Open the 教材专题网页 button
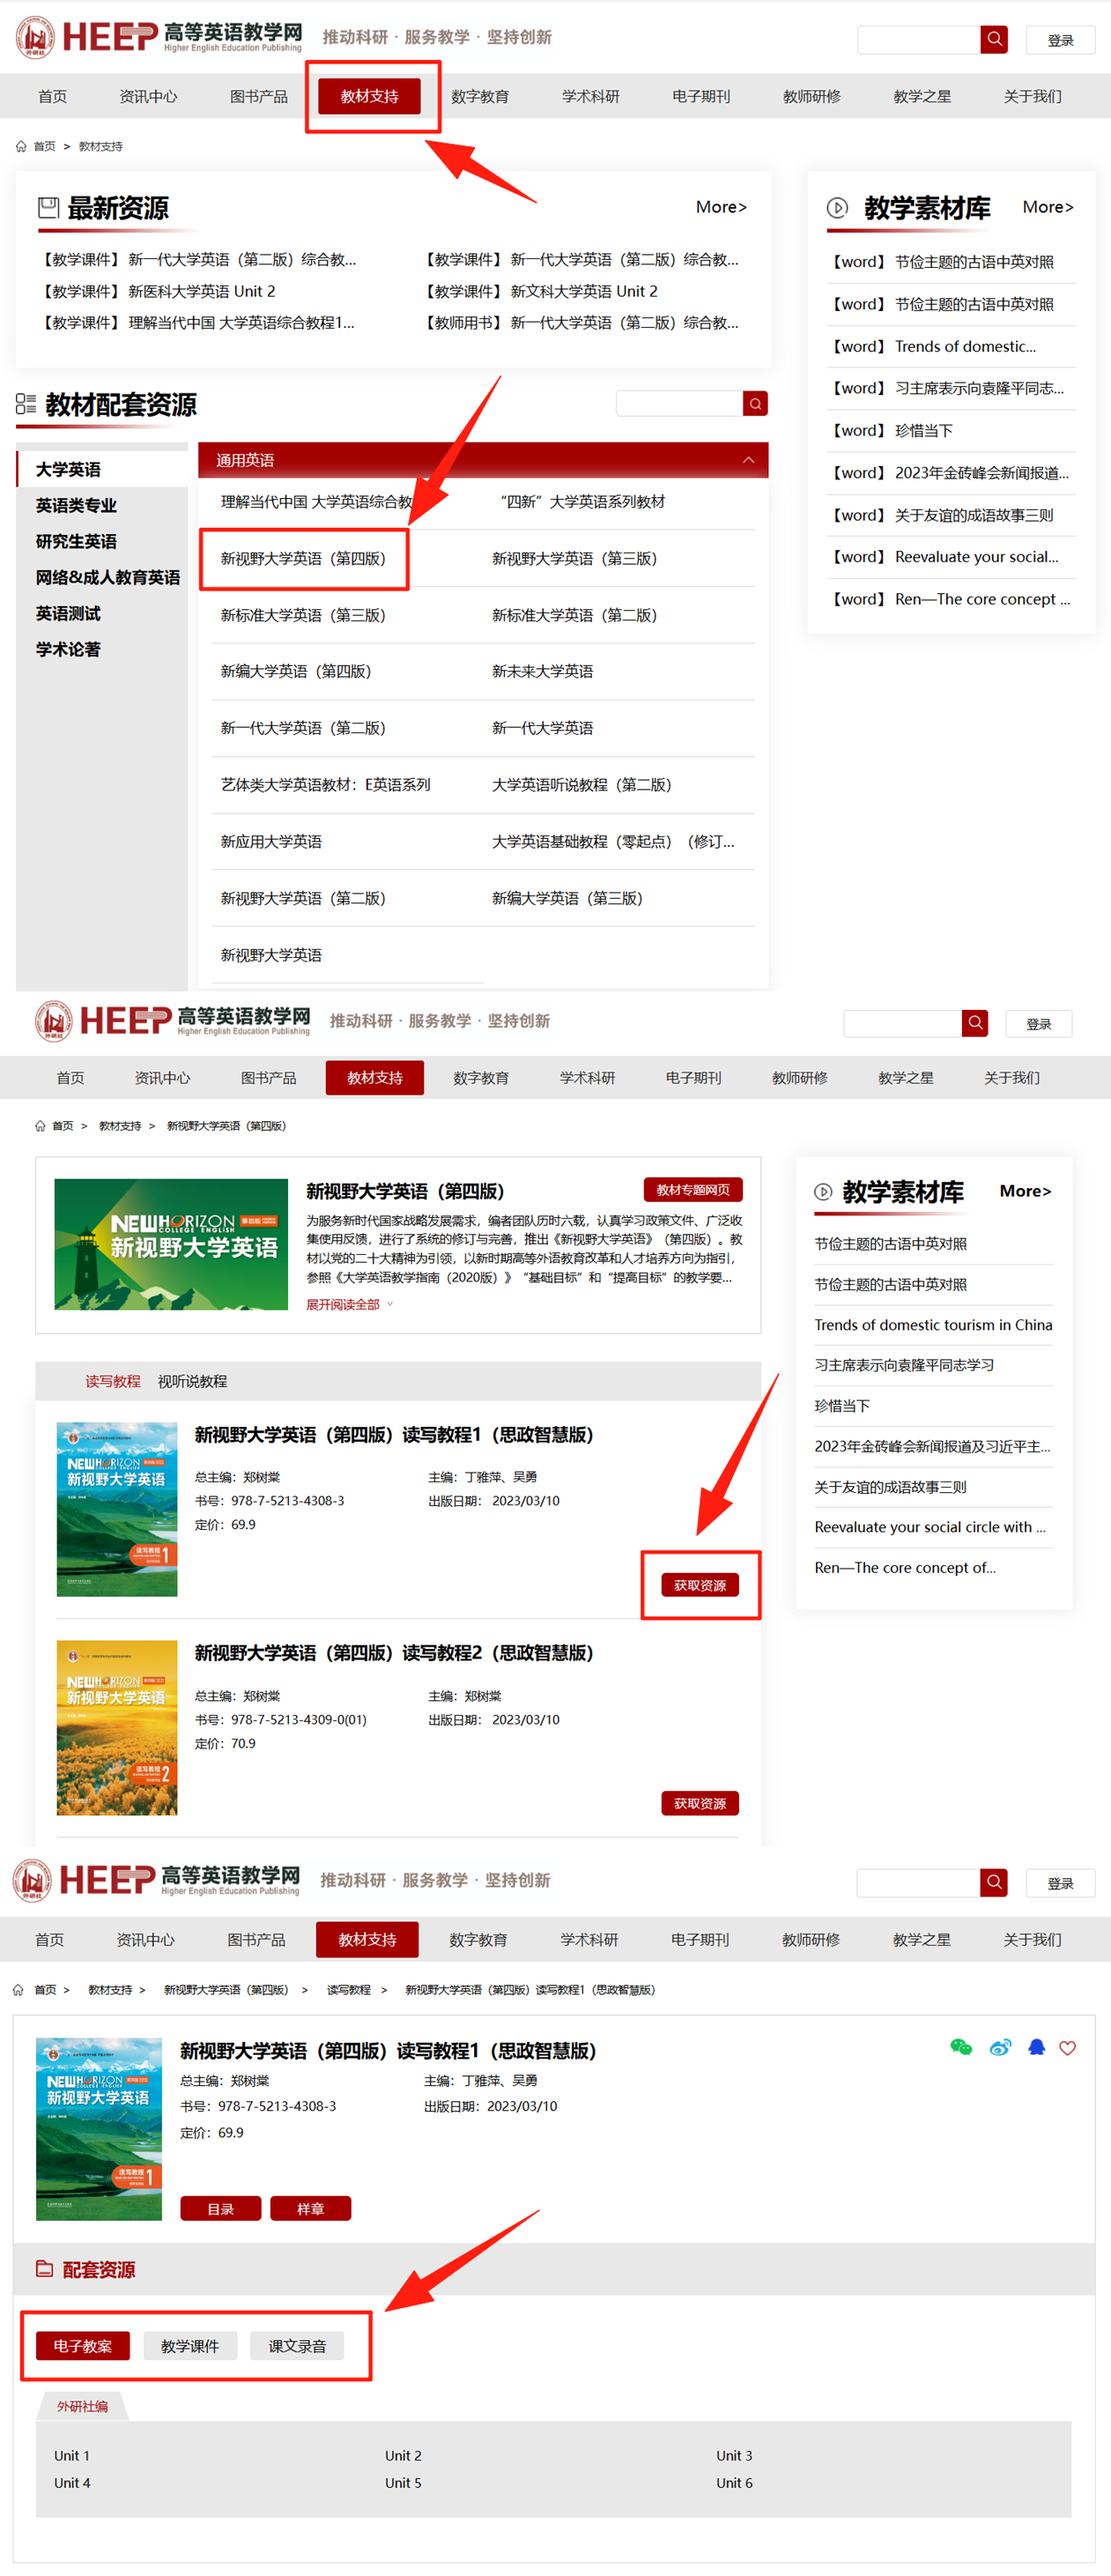 pyautogui.click(x=692, y=1189)
